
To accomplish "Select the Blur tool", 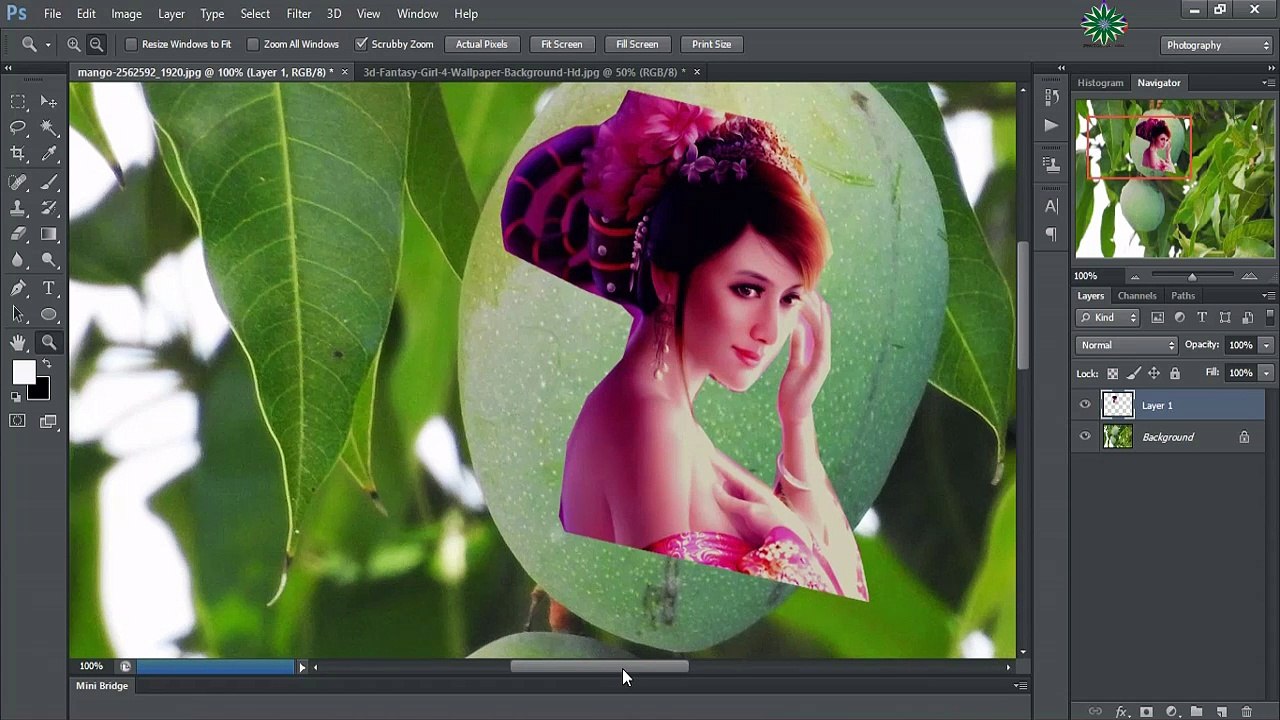I will coord(18,260).
